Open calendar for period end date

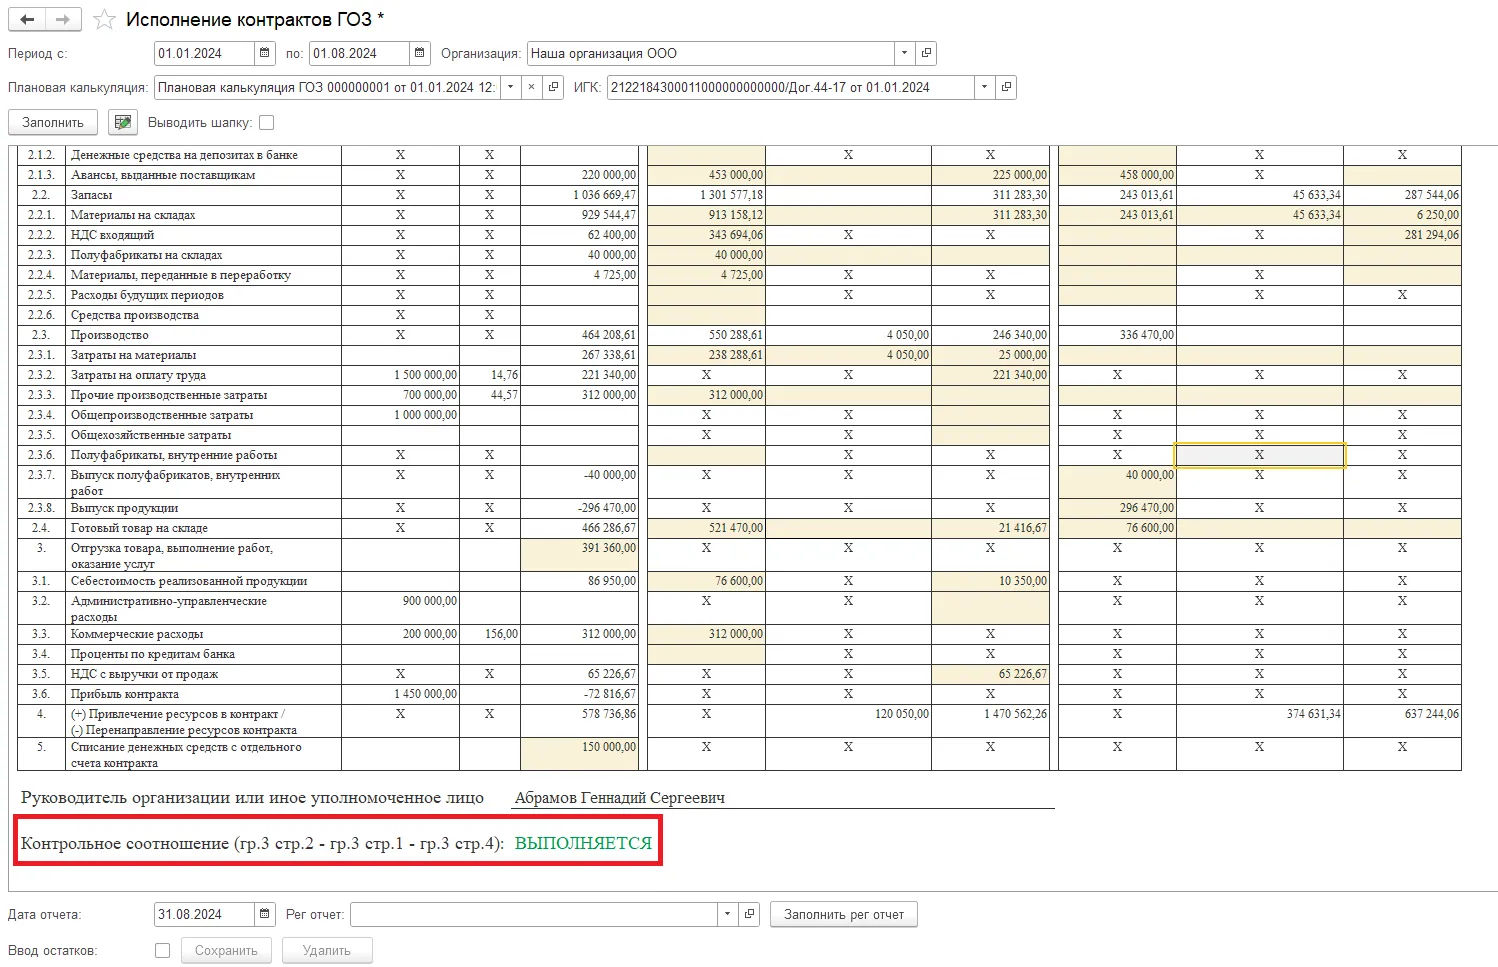coord(420,54)
